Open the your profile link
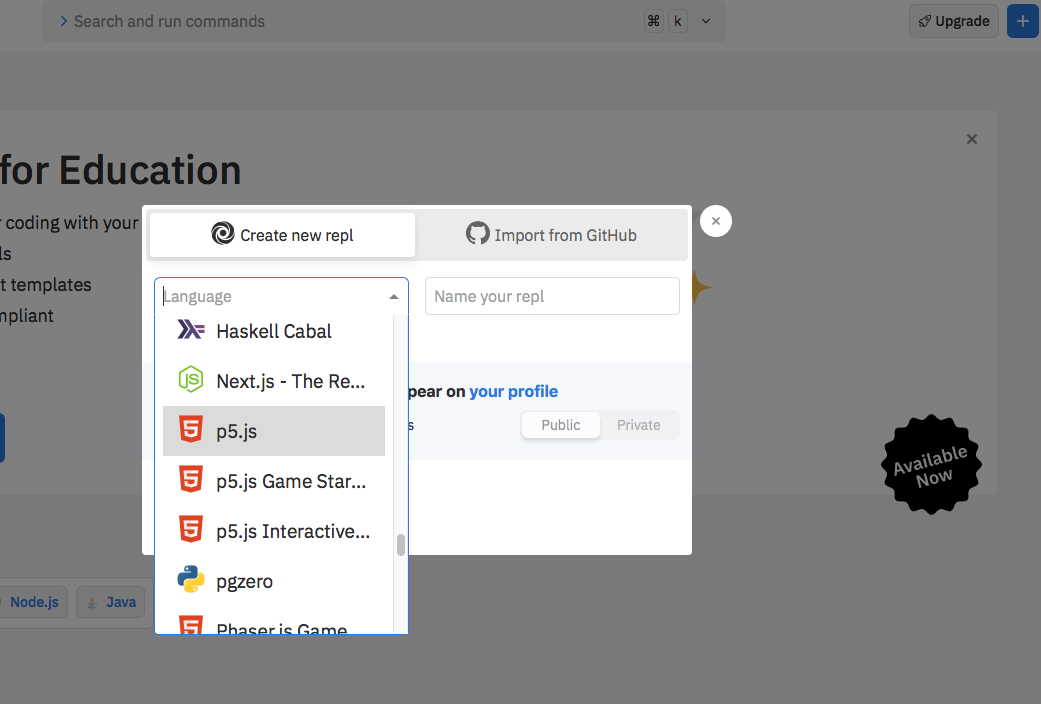Image resolution: width=1041 pixels, height=704 pixels. tap(513, 391)
